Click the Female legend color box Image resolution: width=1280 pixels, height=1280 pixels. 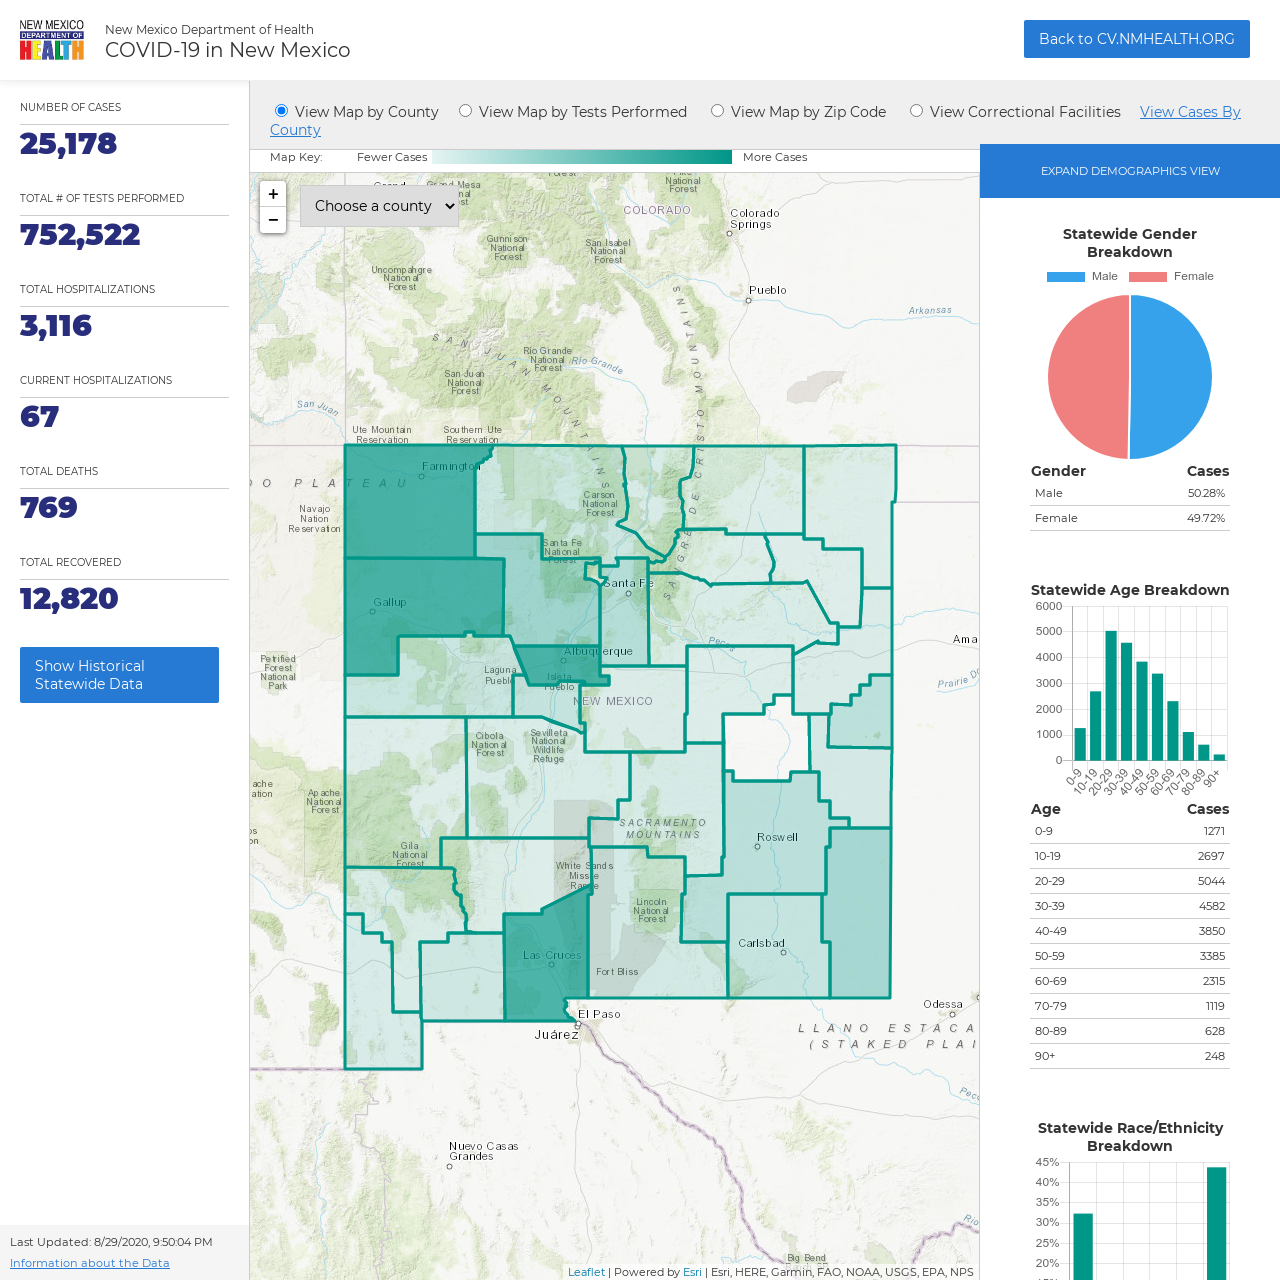click(x=1148, y=277)
